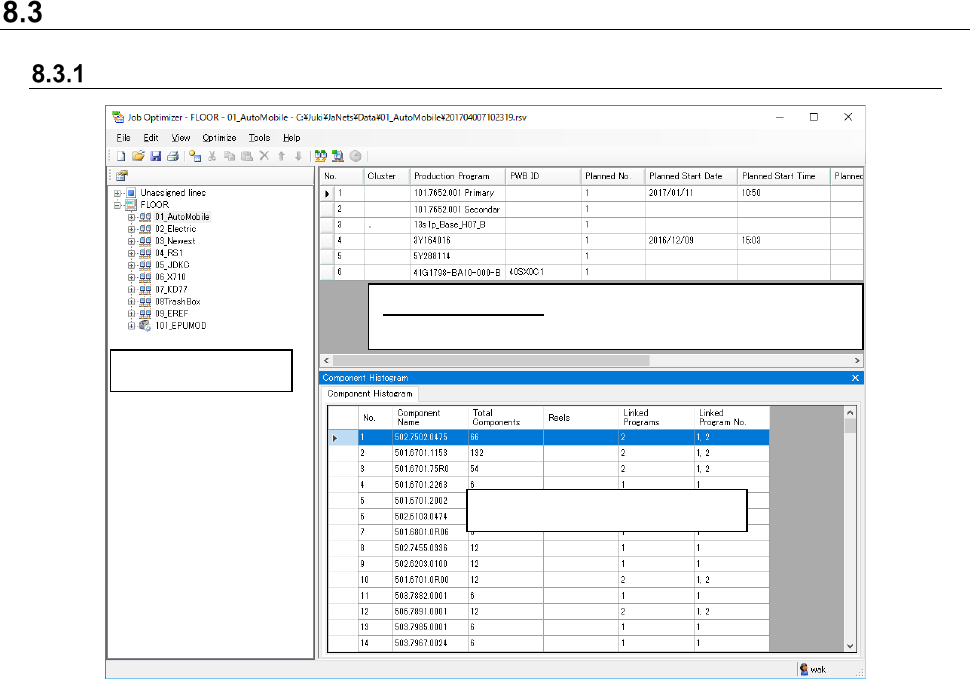Open the Tools menu
The width and height of the screenshot is (970, 679).
coord(259,138)
